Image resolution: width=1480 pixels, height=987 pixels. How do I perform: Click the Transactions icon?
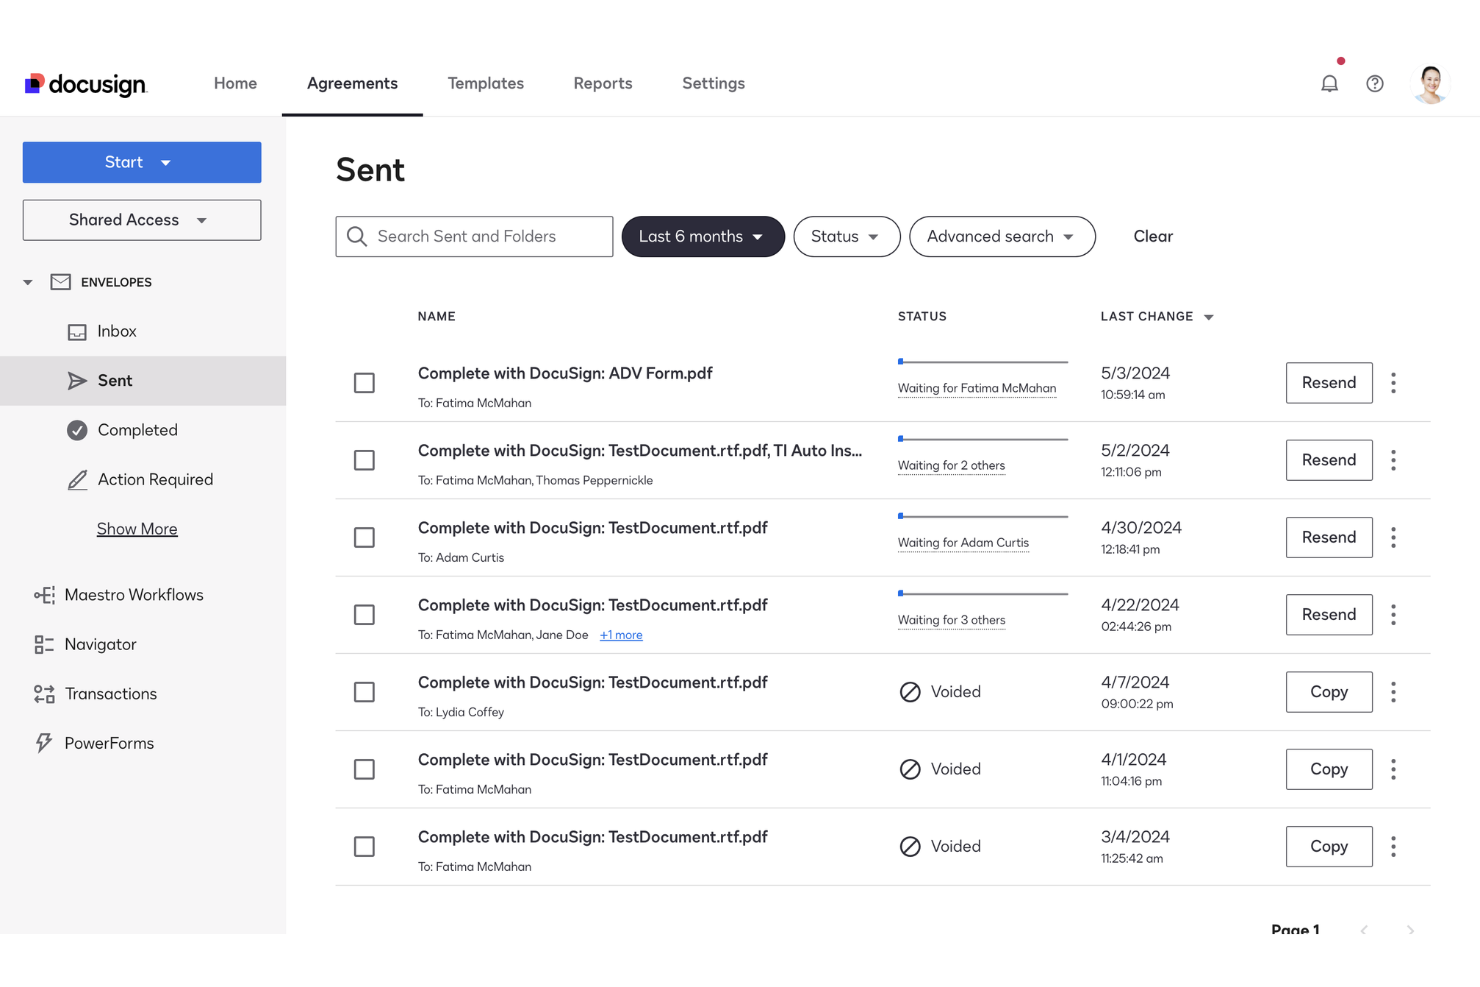(44, 694)
